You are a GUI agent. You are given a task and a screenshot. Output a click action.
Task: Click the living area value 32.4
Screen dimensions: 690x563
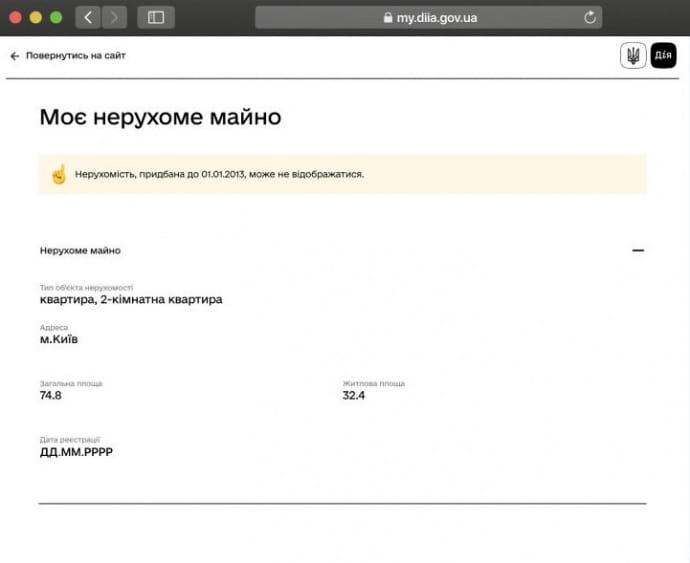(x=354, y=395)
